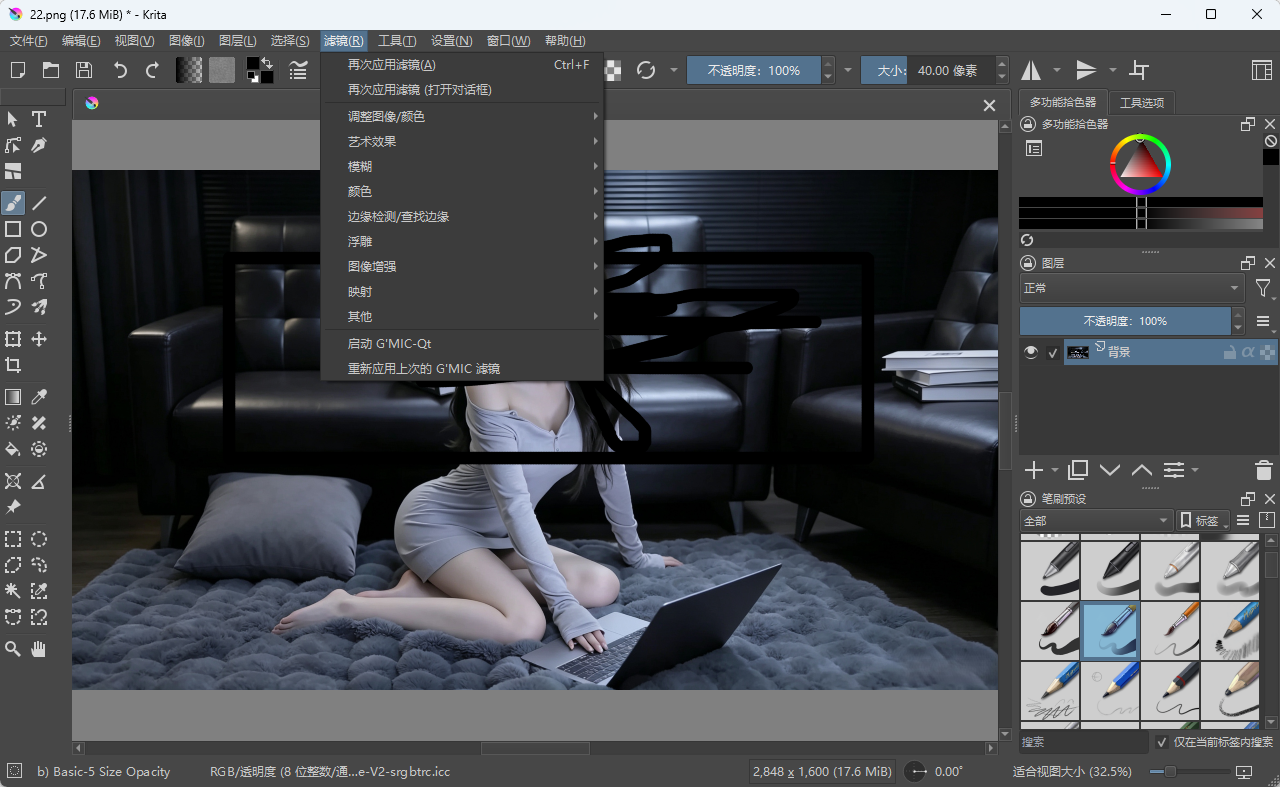Click the Save document icon
Image resolution: width=1280 pixels, height=787 pixels.
point(84,70)
